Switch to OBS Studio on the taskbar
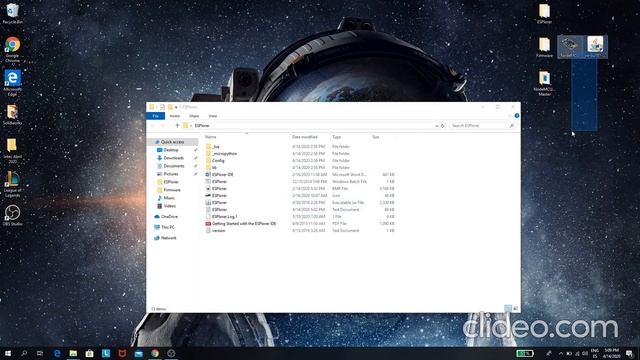Viewport: 640px width, 360px height. click(171, 353)
